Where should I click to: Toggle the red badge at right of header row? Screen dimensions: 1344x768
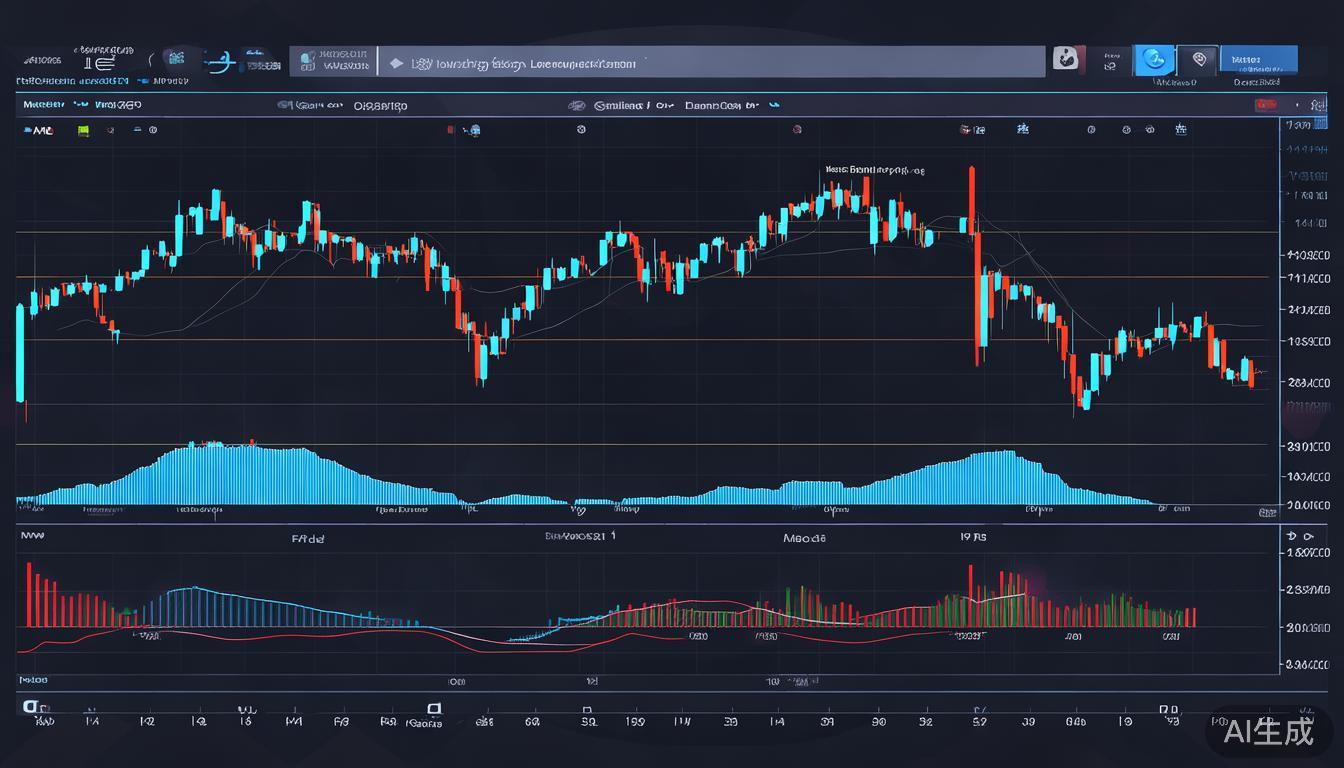1267,105
